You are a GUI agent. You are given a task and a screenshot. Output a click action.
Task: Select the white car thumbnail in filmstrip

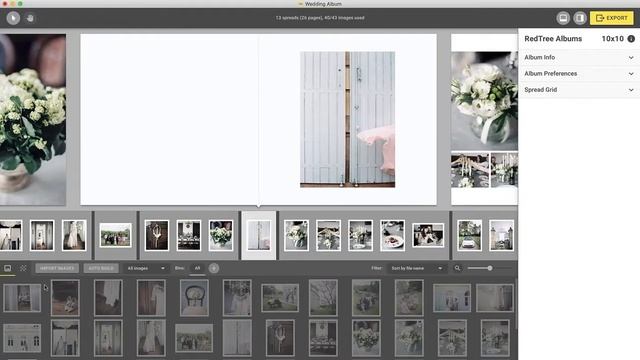(x=469, y=235)
